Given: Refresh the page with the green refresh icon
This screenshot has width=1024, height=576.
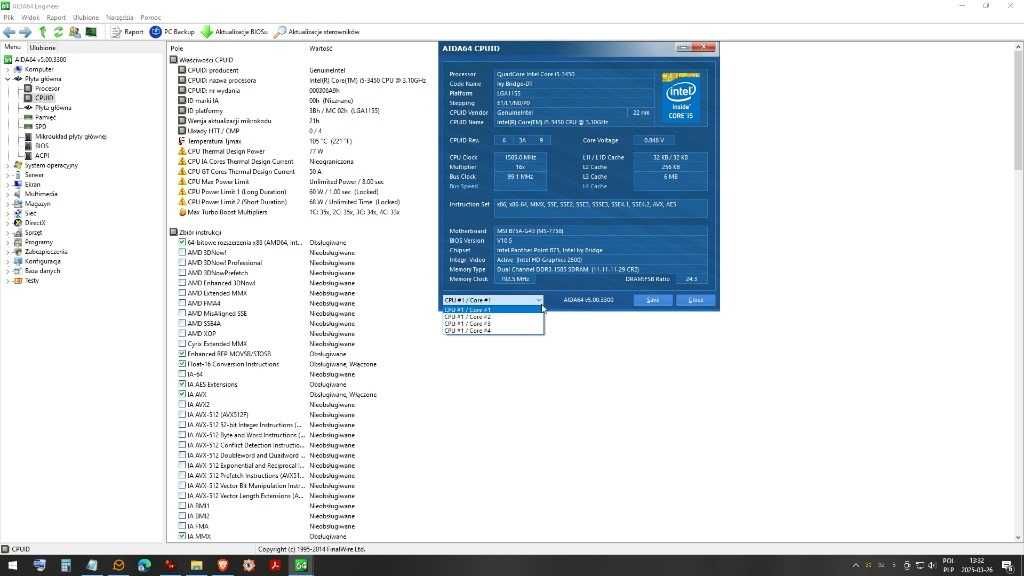Looking at the screenshot, I should click(58, 32).
